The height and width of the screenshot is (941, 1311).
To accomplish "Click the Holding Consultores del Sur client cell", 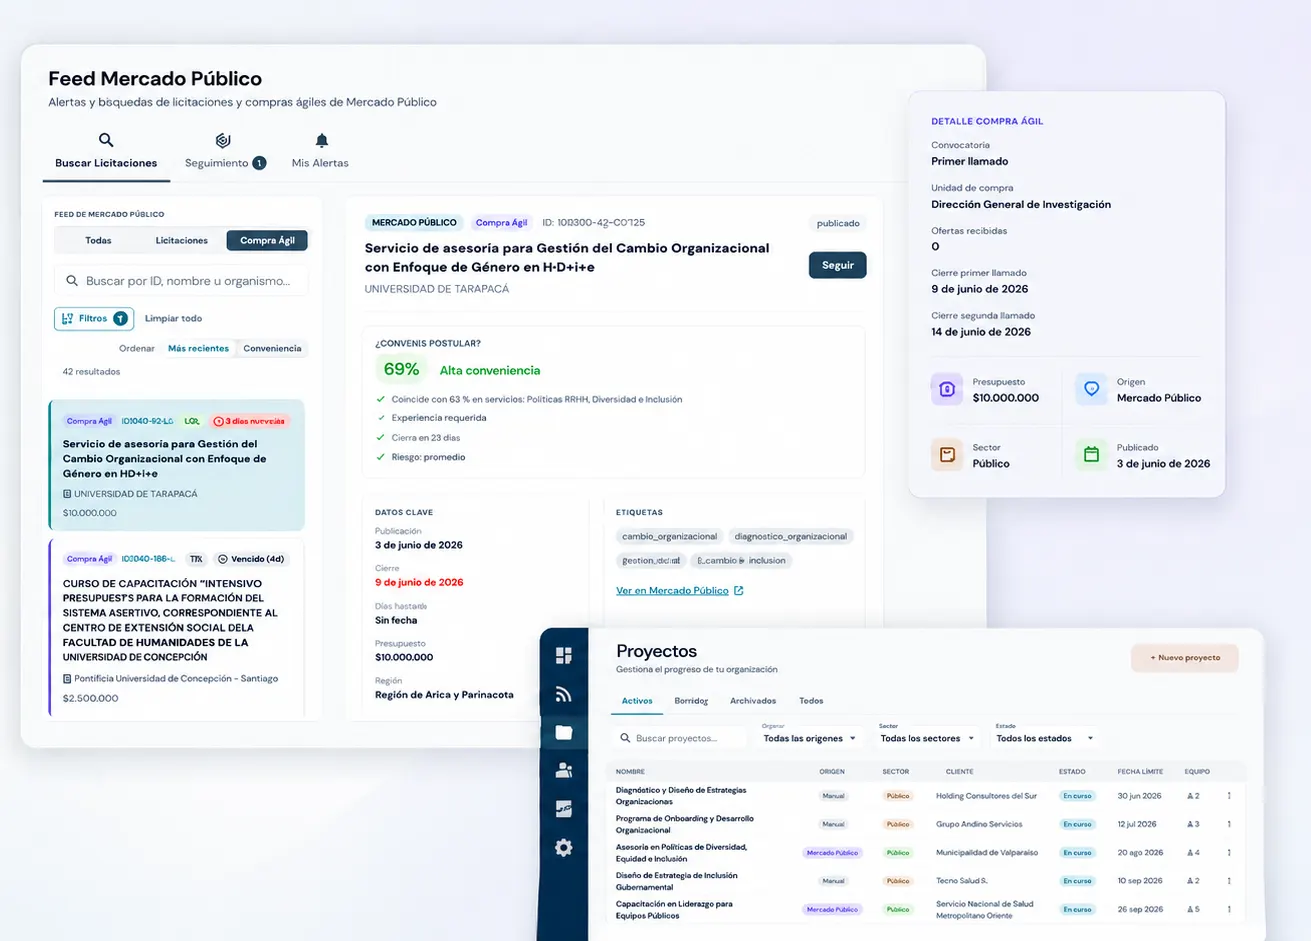I will coord(986,796).
